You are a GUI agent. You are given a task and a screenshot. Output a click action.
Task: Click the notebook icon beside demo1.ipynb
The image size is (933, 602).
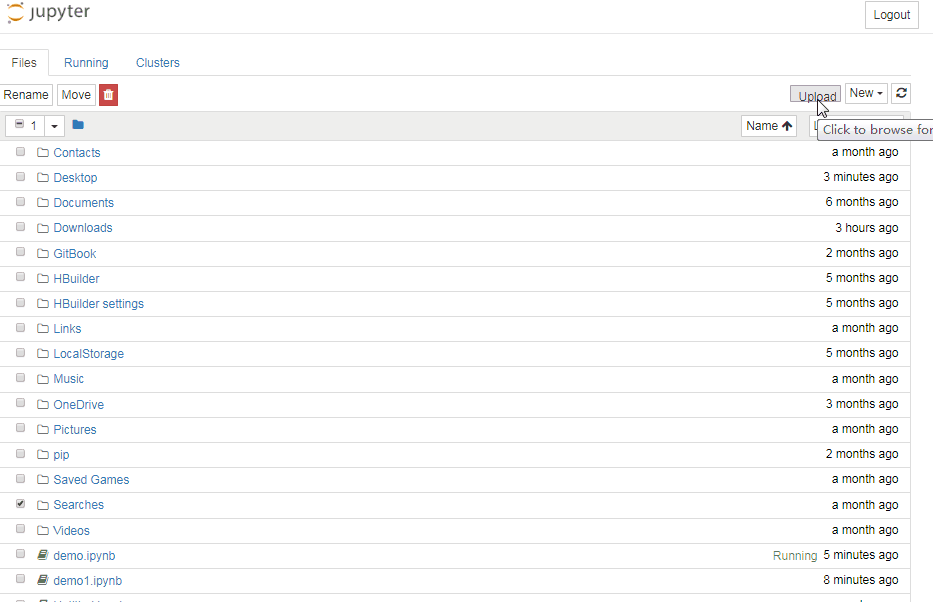coord(41,580)
